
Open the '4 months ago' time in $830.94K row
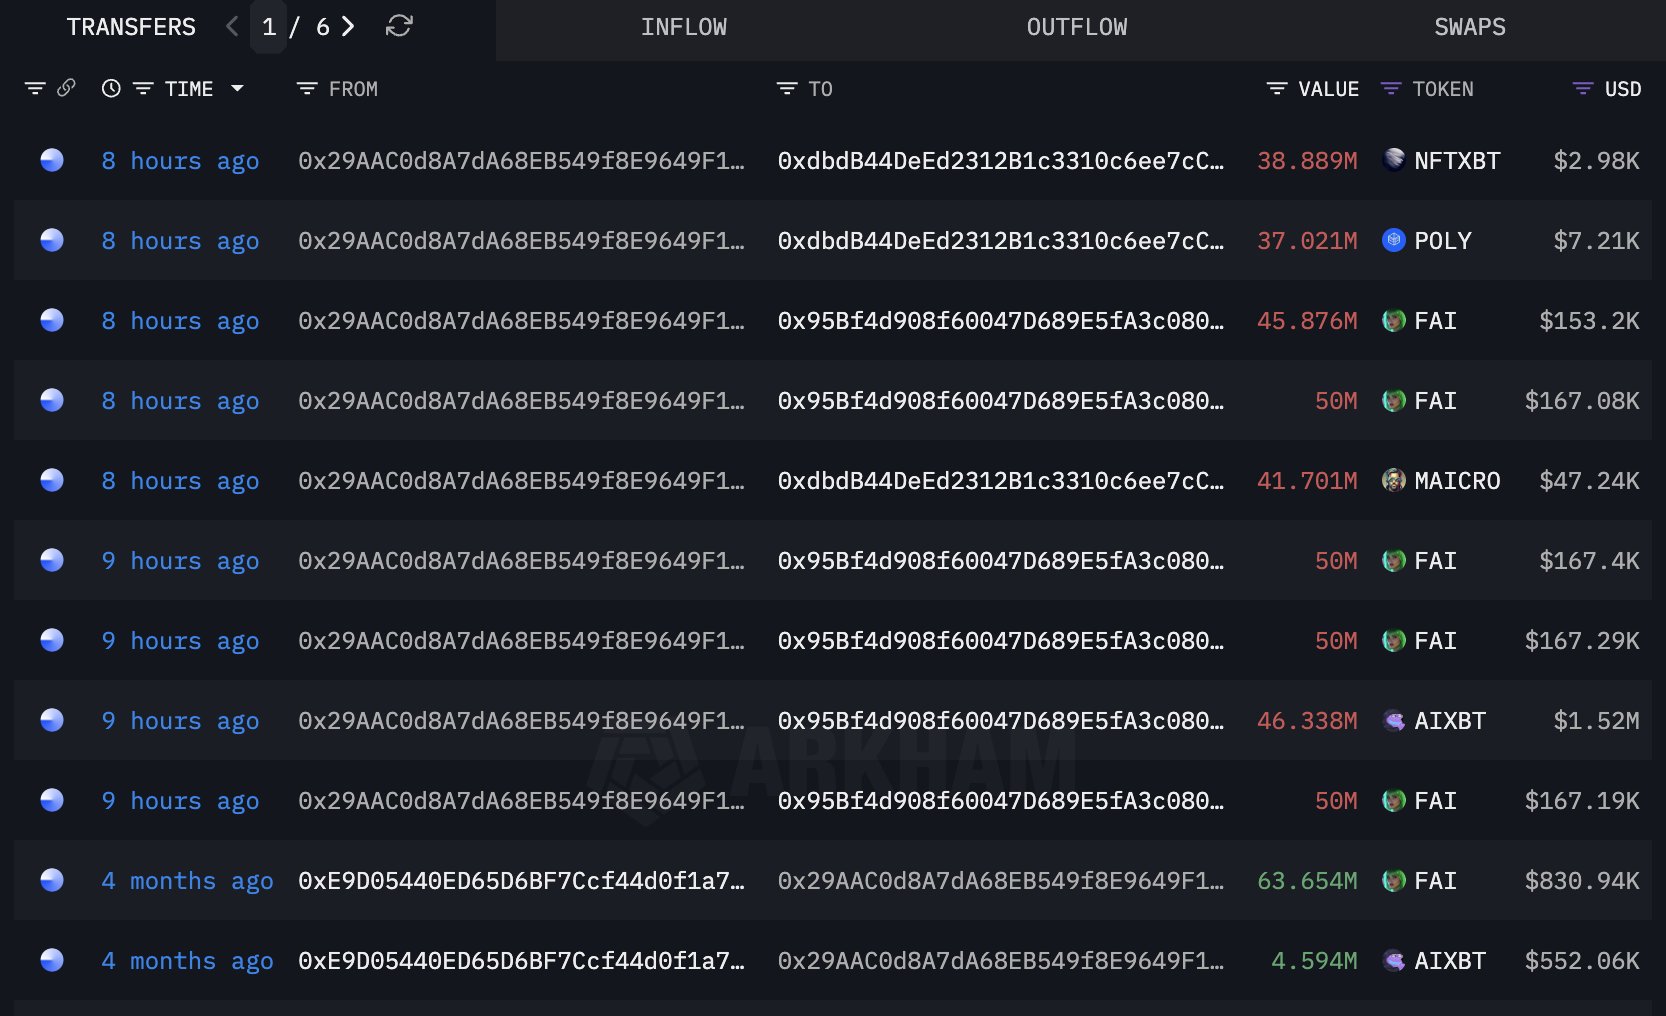coord(187,881)
